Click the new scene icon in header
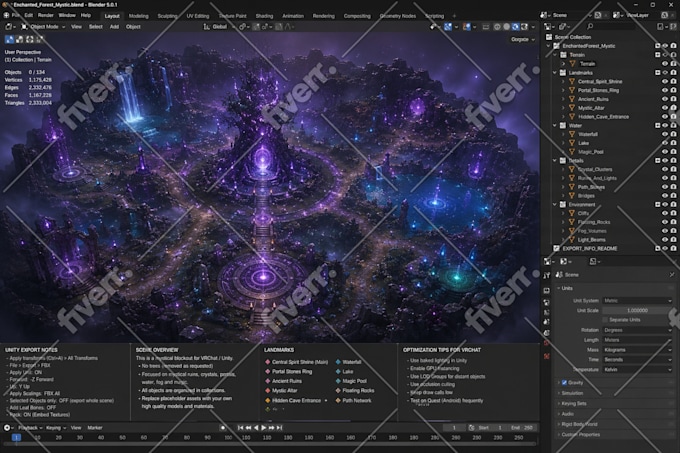 point(598,15)
